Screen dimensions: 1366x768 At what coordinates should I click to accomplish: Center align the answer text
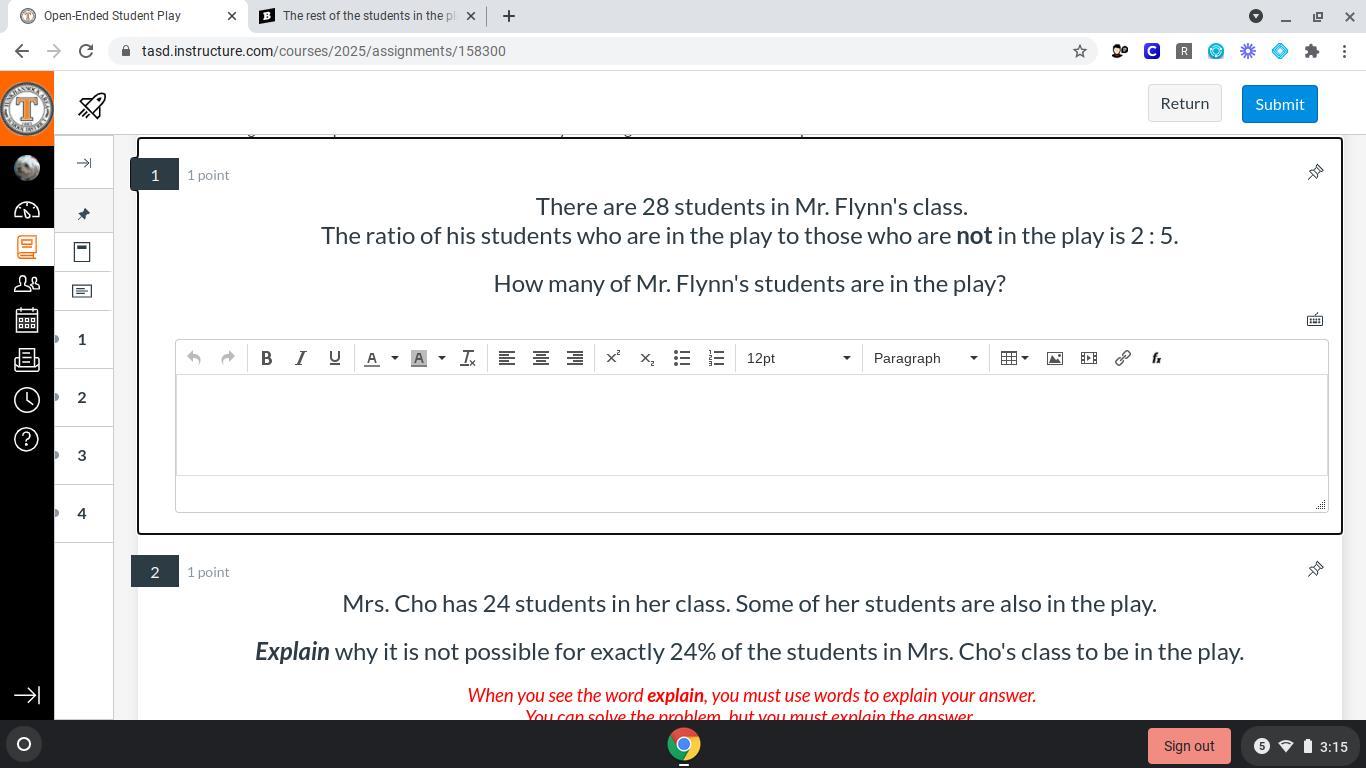point(541,358)
